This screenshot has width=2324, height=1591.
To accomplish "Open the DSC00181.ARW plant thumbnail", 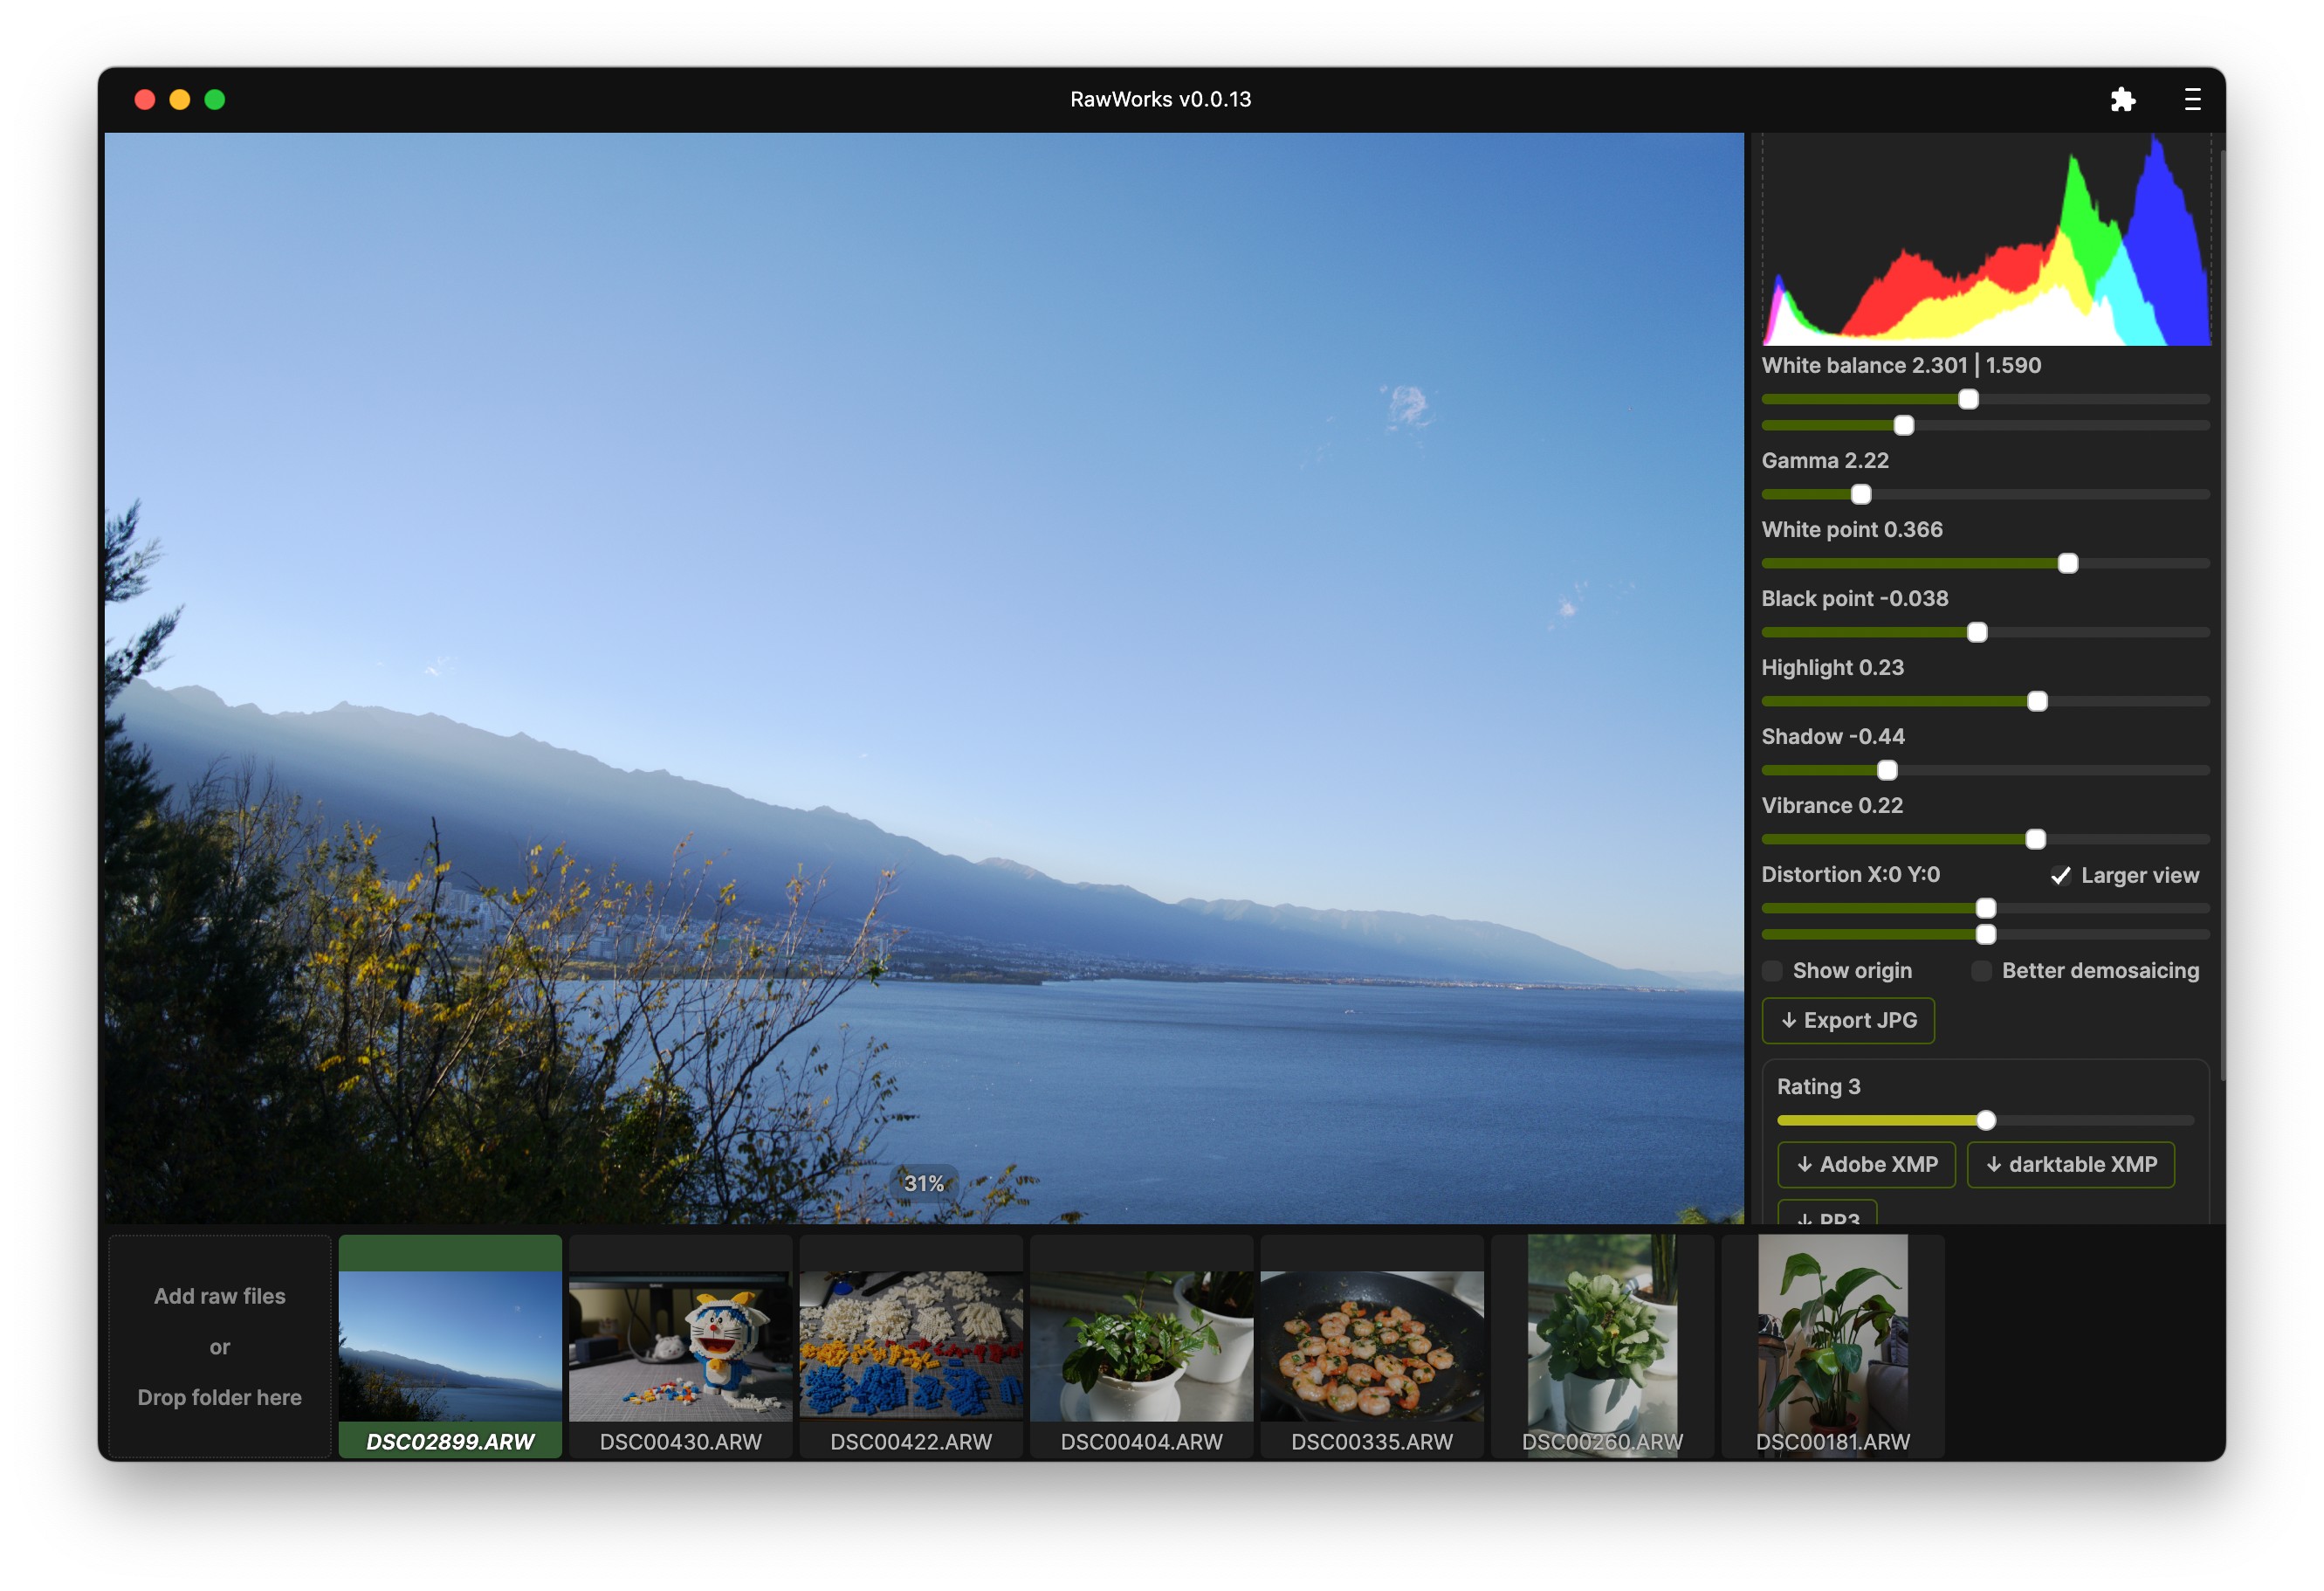I will point(1832,1346).
